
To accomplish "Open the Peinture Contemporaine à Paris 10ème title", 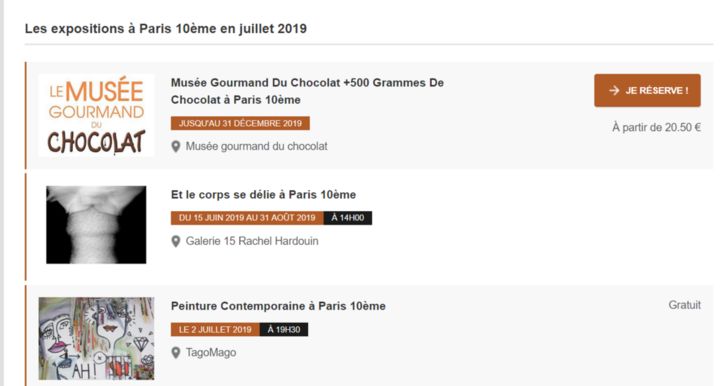I will tap(278, 306).
